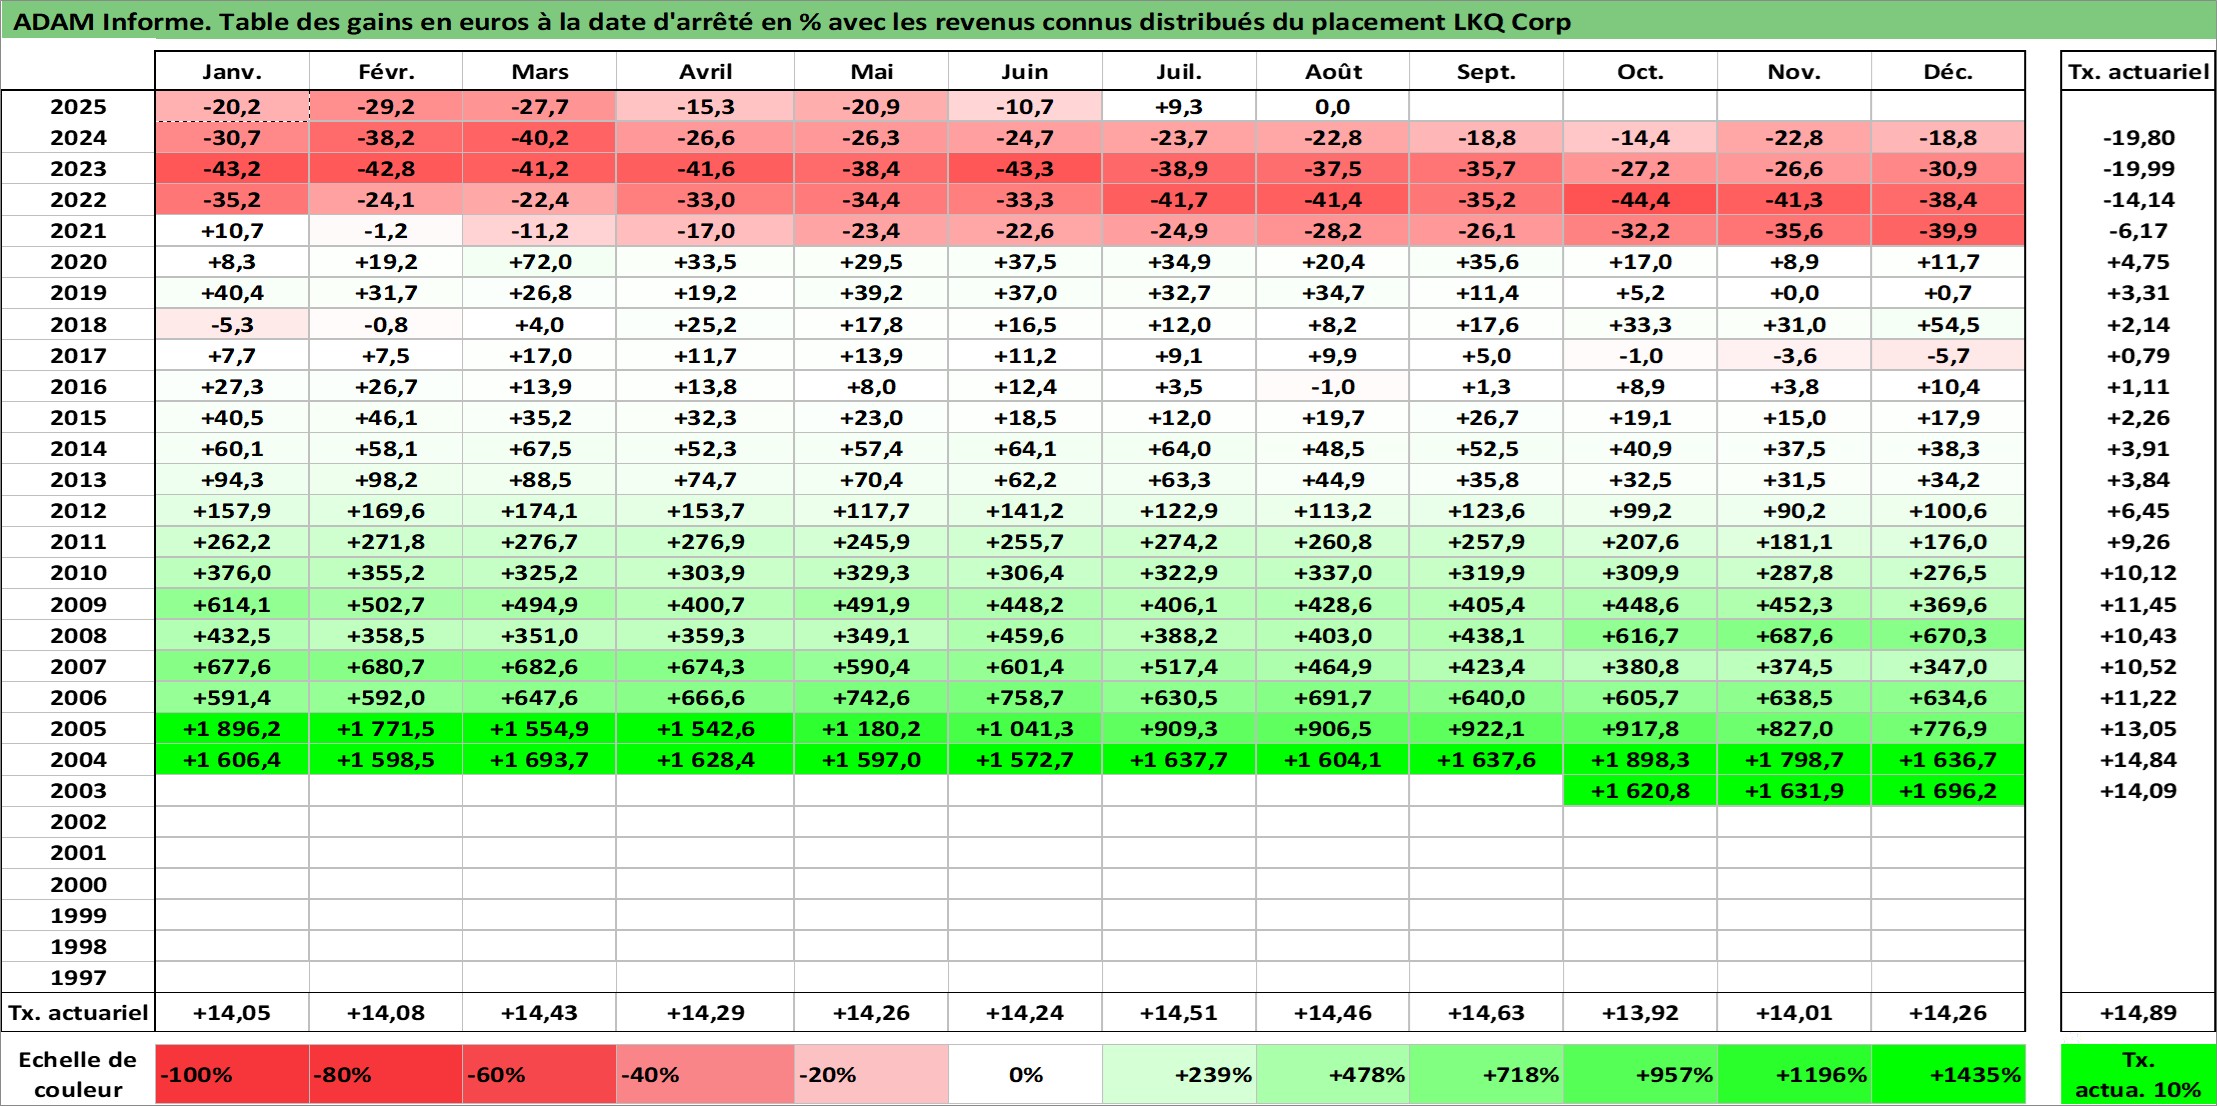Click cell +1 620,8 in October 2003

pos(1640,791)
